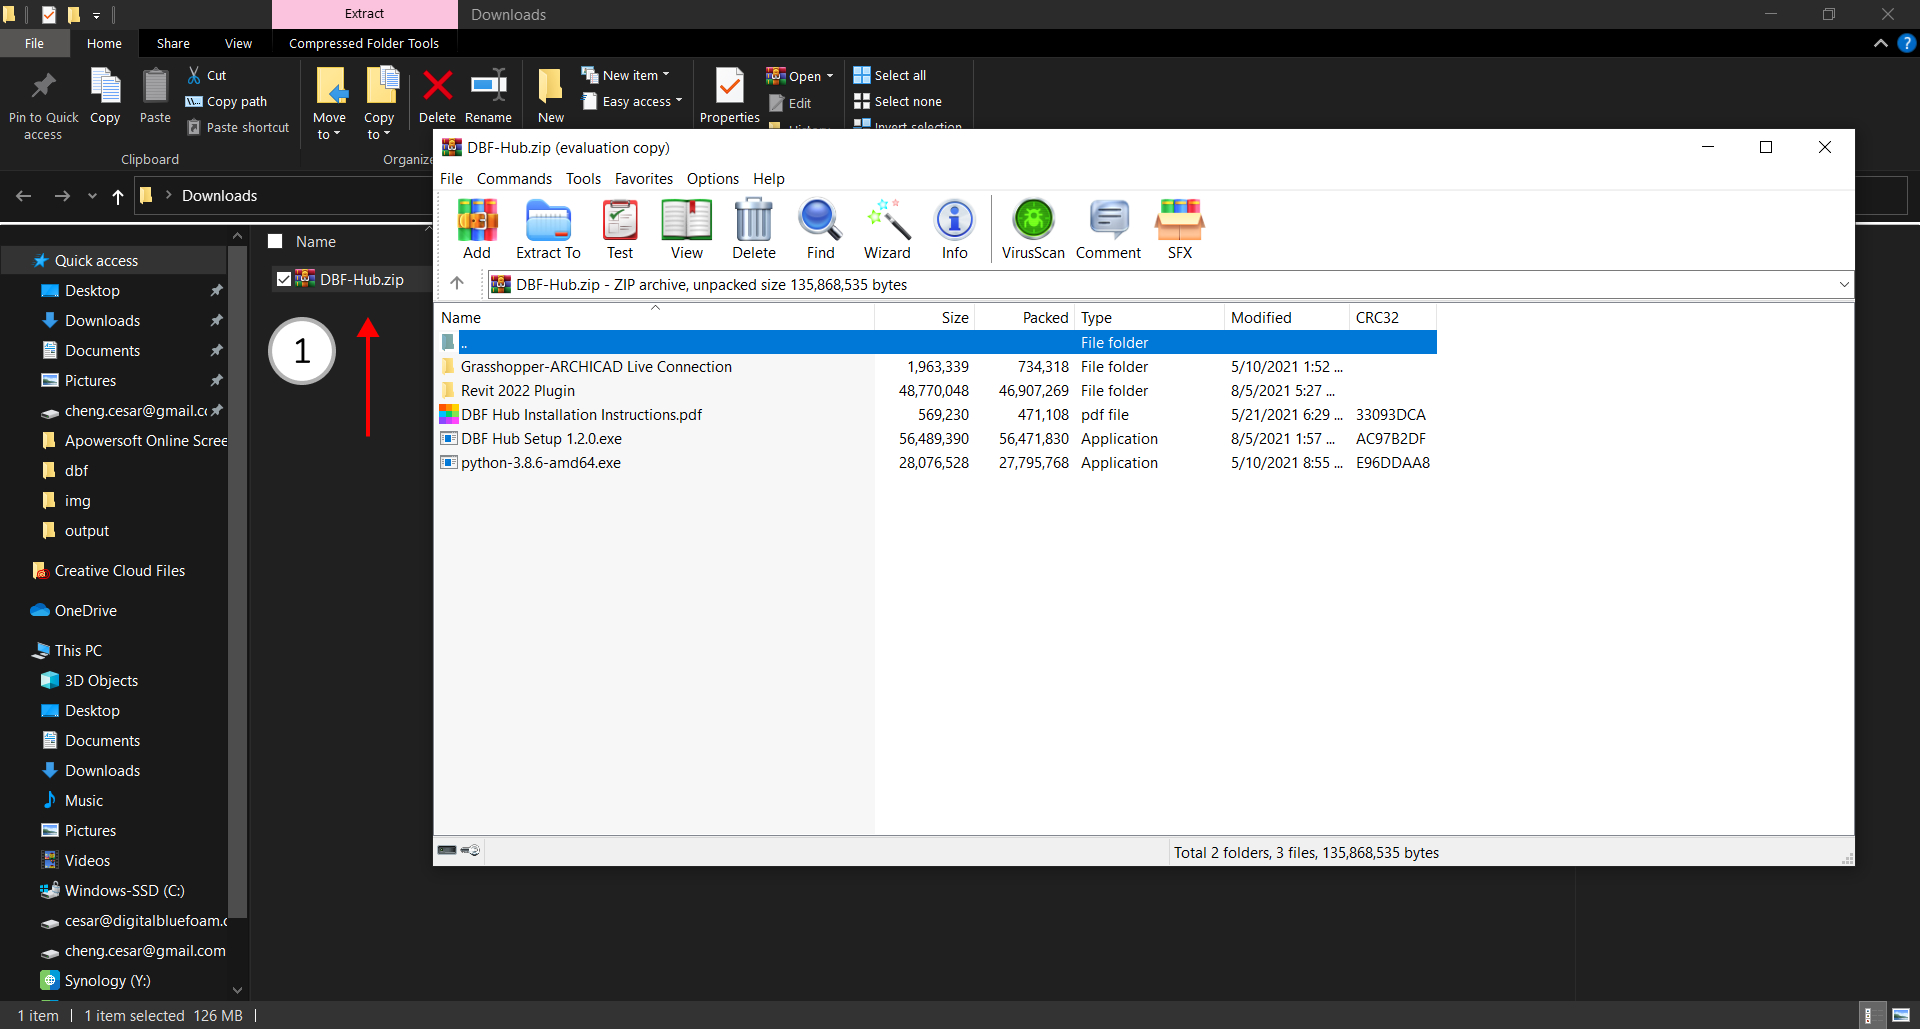
Task: Open the WinRAR Tools menu
Action: (583, 179)
